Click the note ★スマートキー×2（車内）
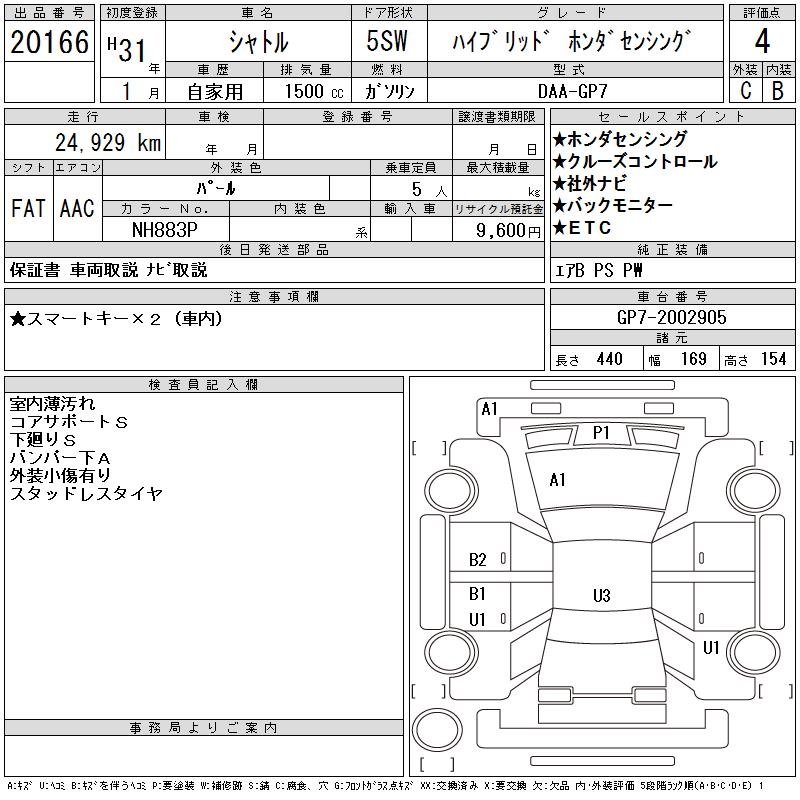The width and height of the screenshot is (800, 800). 116,319
